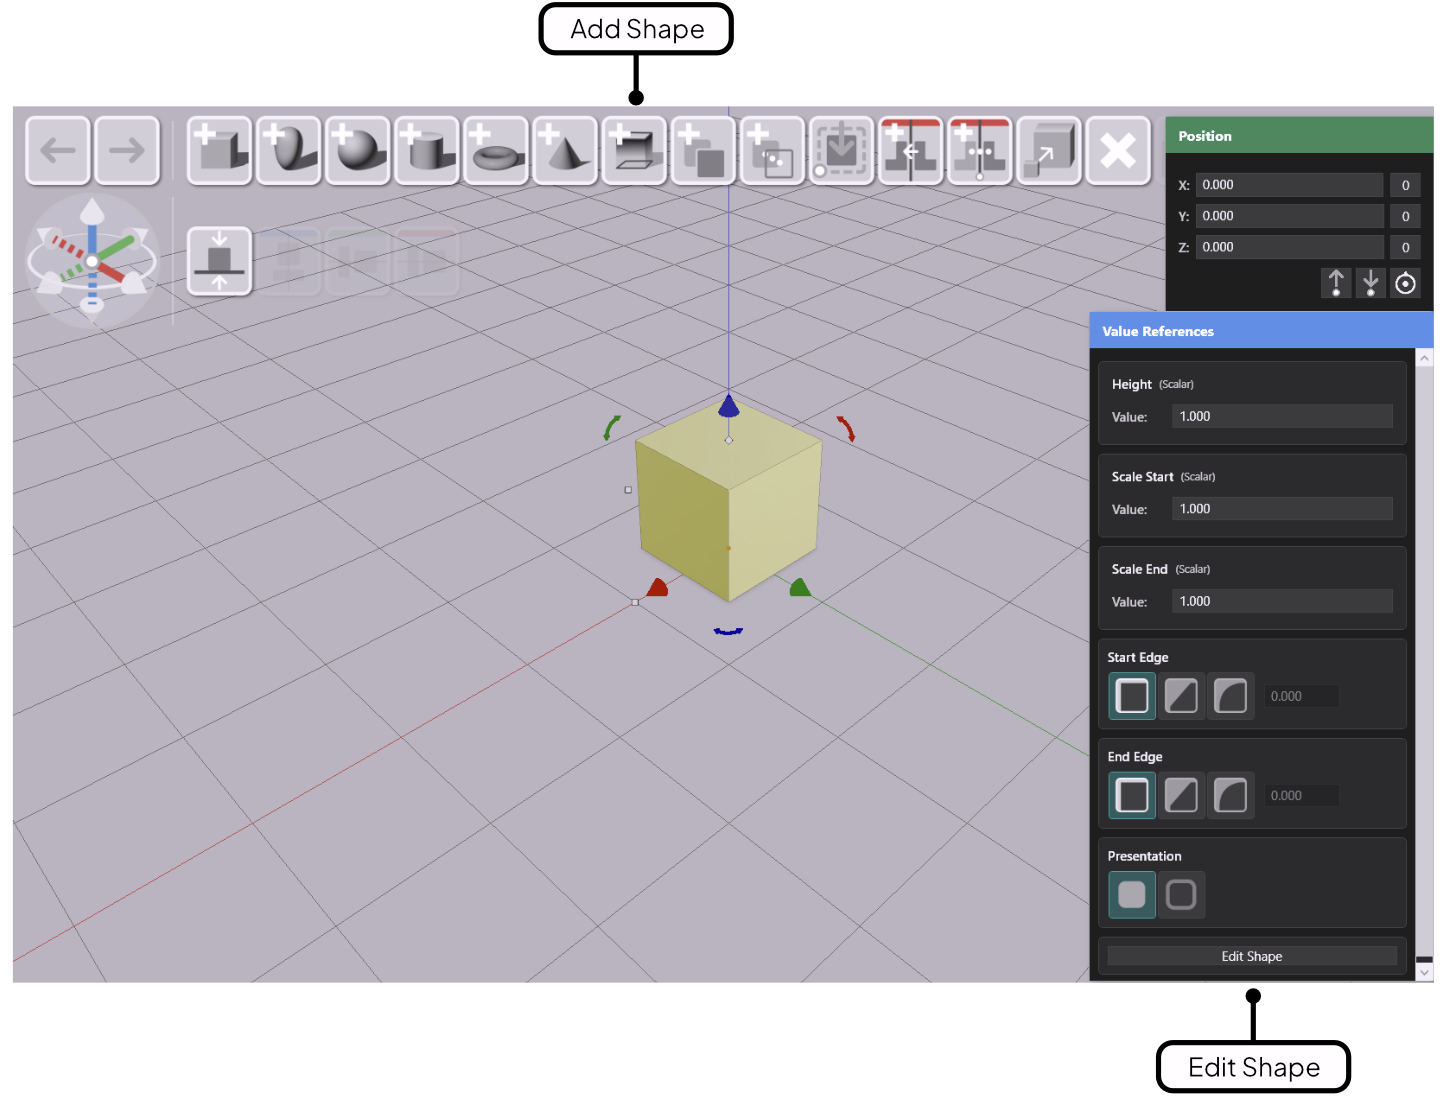Click the blue rotation handle beneath the cube
Viewport: 1450px width, 1102px height.
[728, 631]
